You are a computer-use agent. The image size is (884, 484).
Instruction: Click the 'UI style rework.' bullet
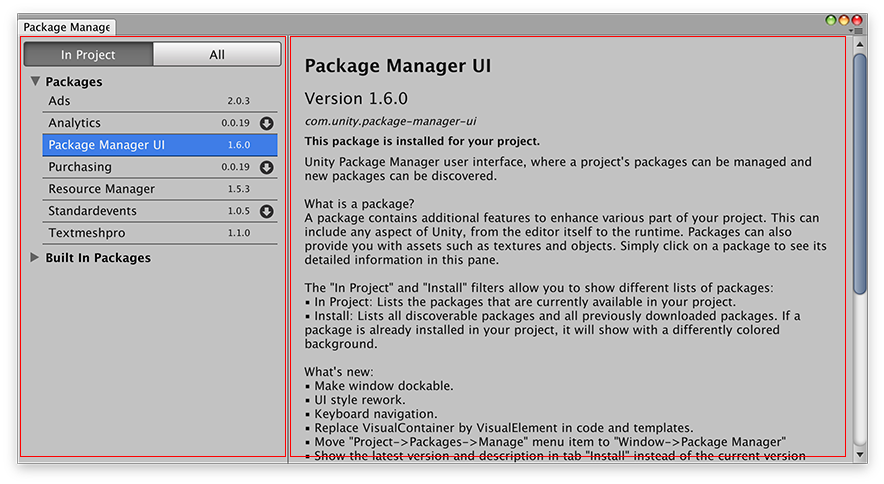355,400
